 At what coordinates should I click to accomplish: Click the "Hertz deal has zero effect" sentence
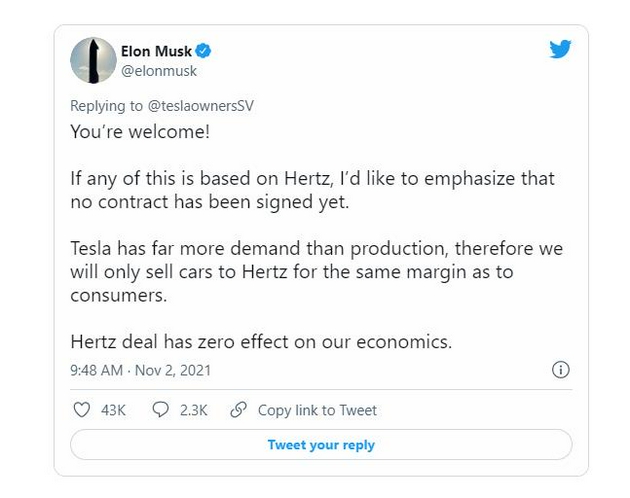click(260, 341)
